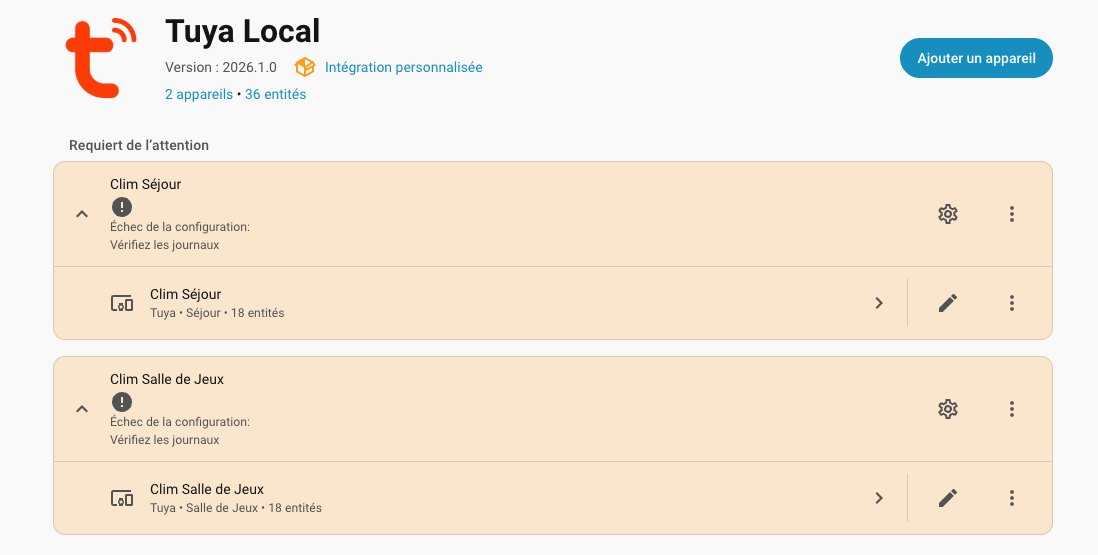Open Clim Séjour device details chevron
This screenshot has height=555, width=1098.
pos(879,303)
